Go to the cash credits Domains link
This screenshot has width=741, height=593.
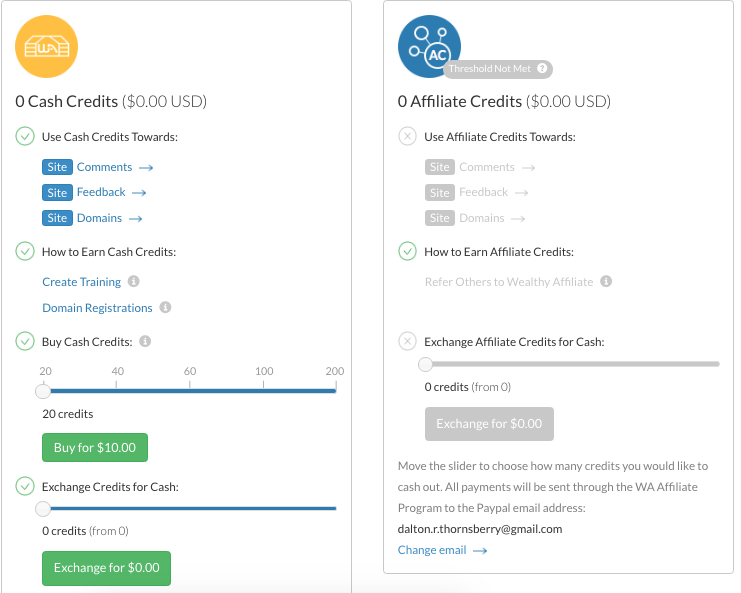(99, 218)
